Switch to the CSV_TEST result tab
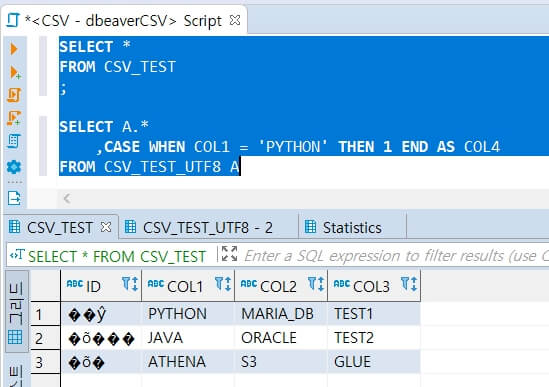 (60, 228)
